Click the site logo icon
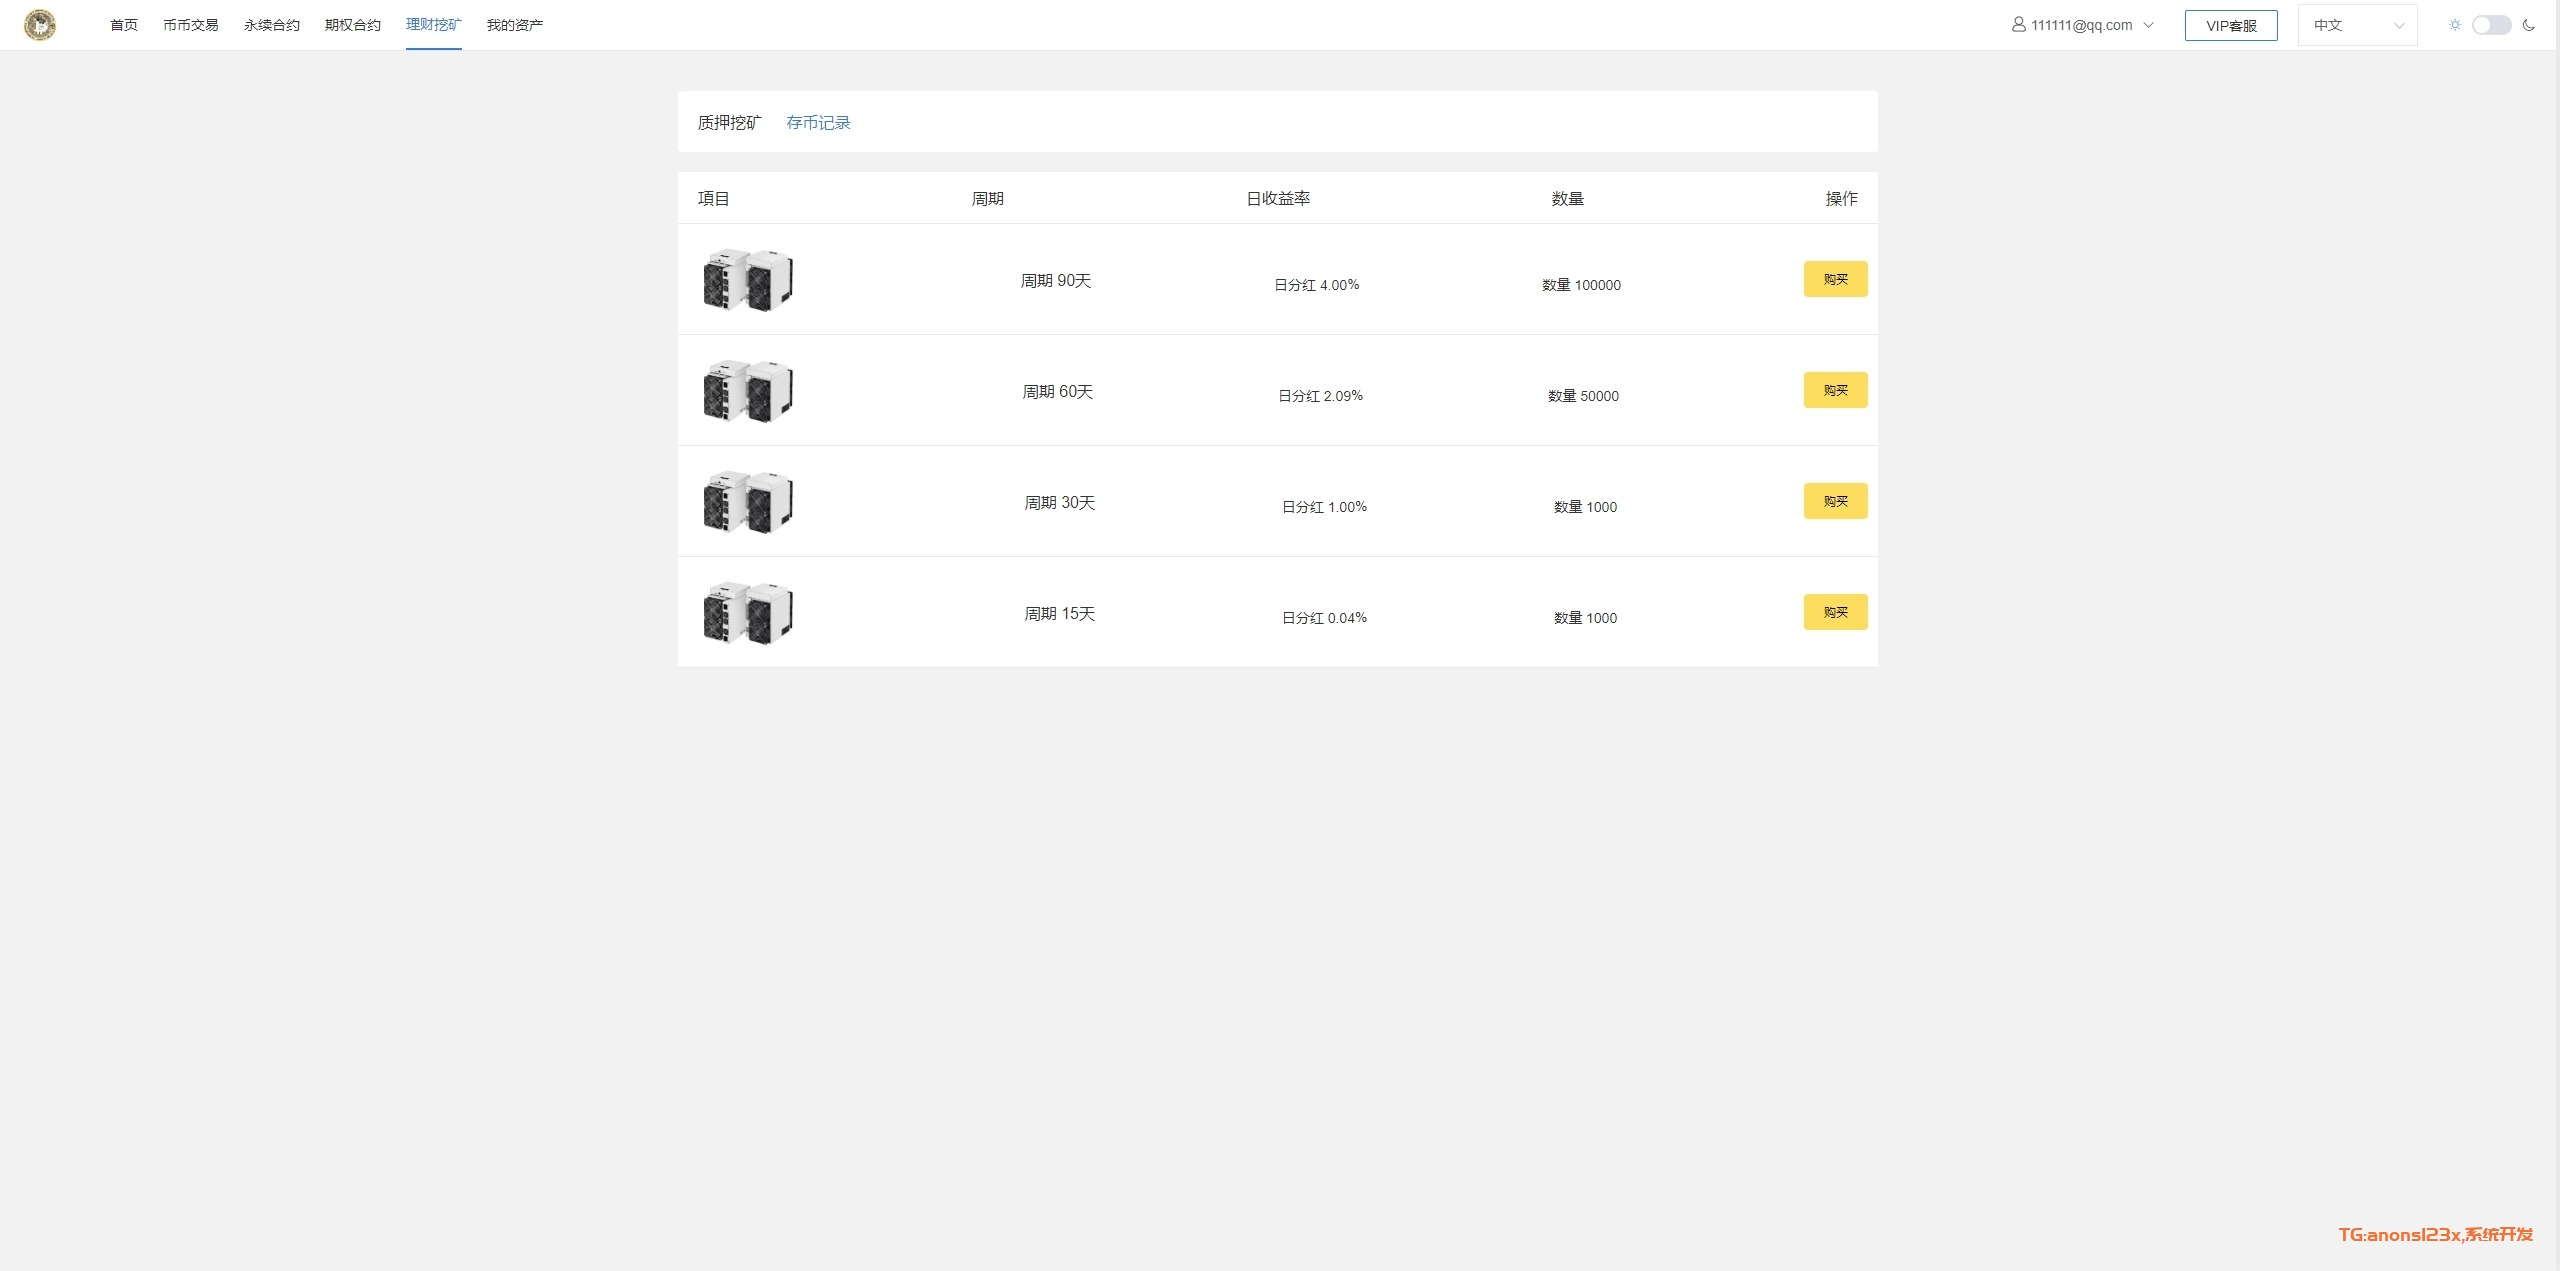The image size is (2560, 1271). pos(40,25)
